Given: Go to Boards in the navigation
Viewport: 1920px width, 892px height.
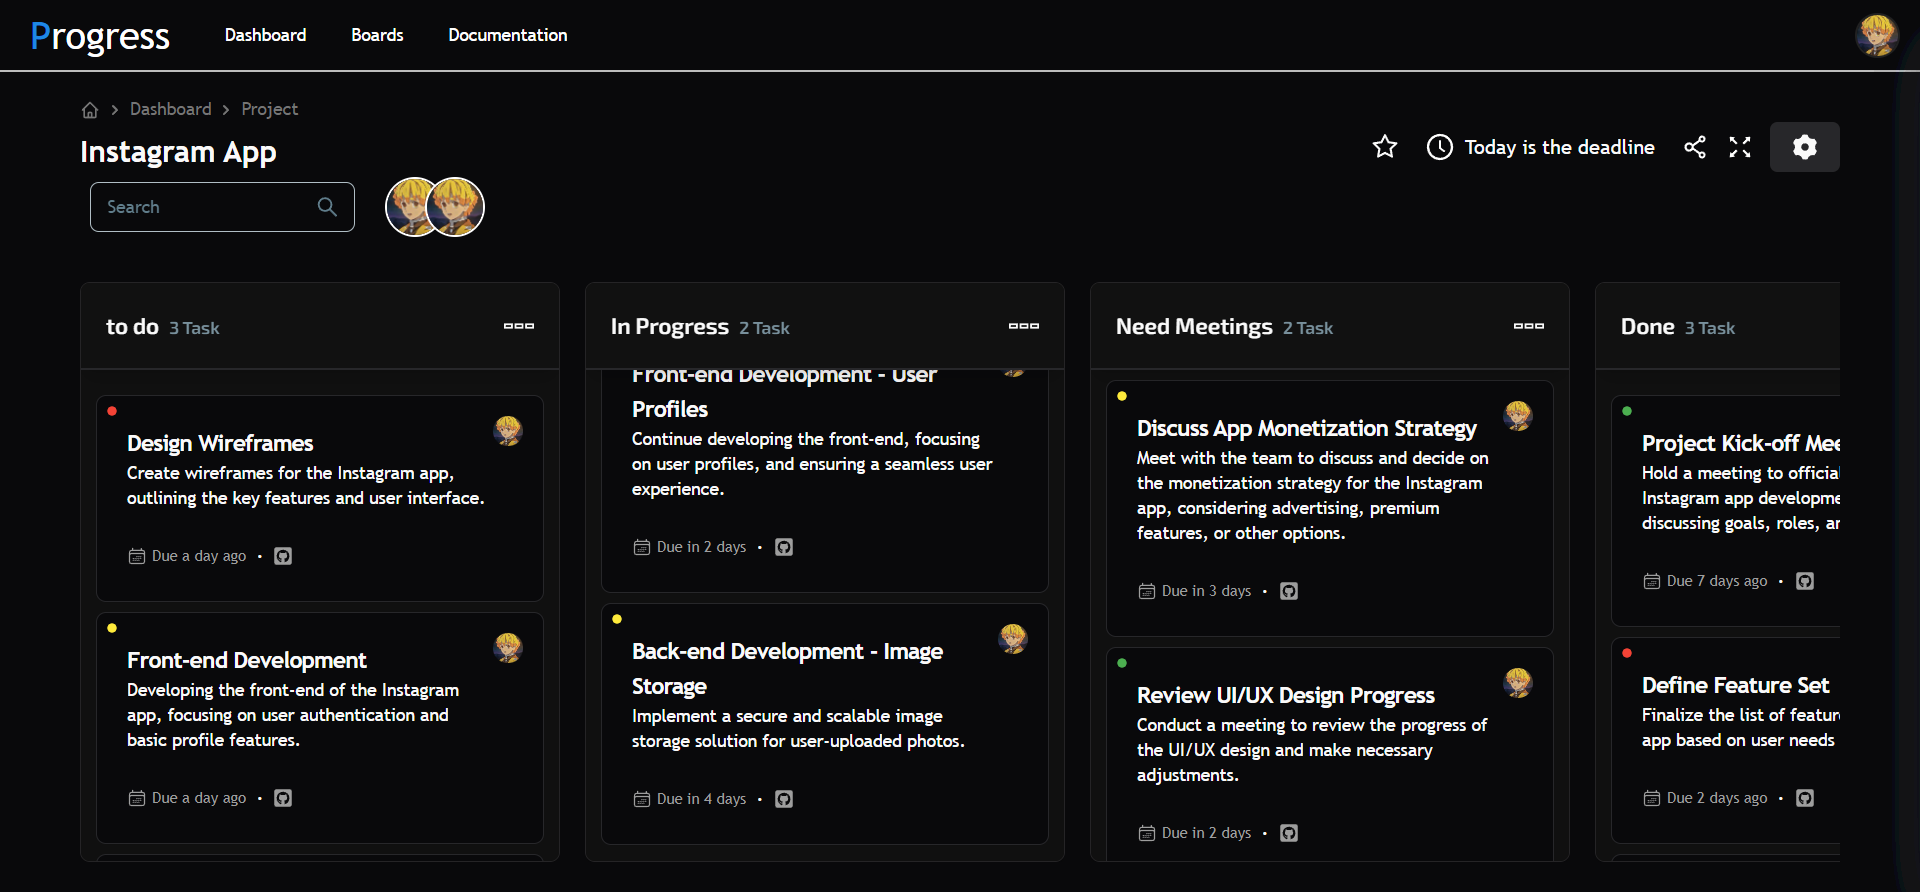Looking at the screenshot, I should tap(377, 35).
